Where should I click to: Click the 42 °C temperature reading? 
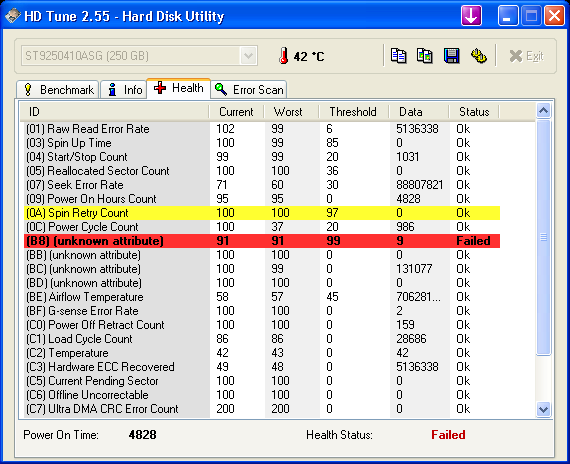tap(309, 56)
